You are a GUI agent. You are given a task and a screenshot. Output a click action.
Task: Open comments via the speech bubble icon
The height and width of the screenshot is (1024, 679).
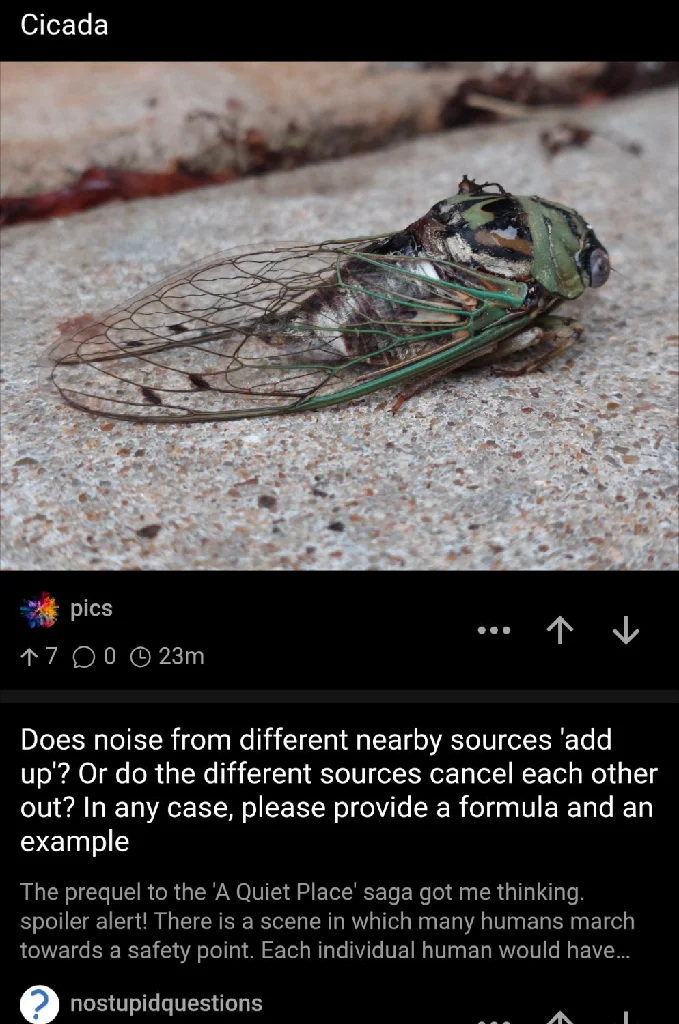point(84,656)
